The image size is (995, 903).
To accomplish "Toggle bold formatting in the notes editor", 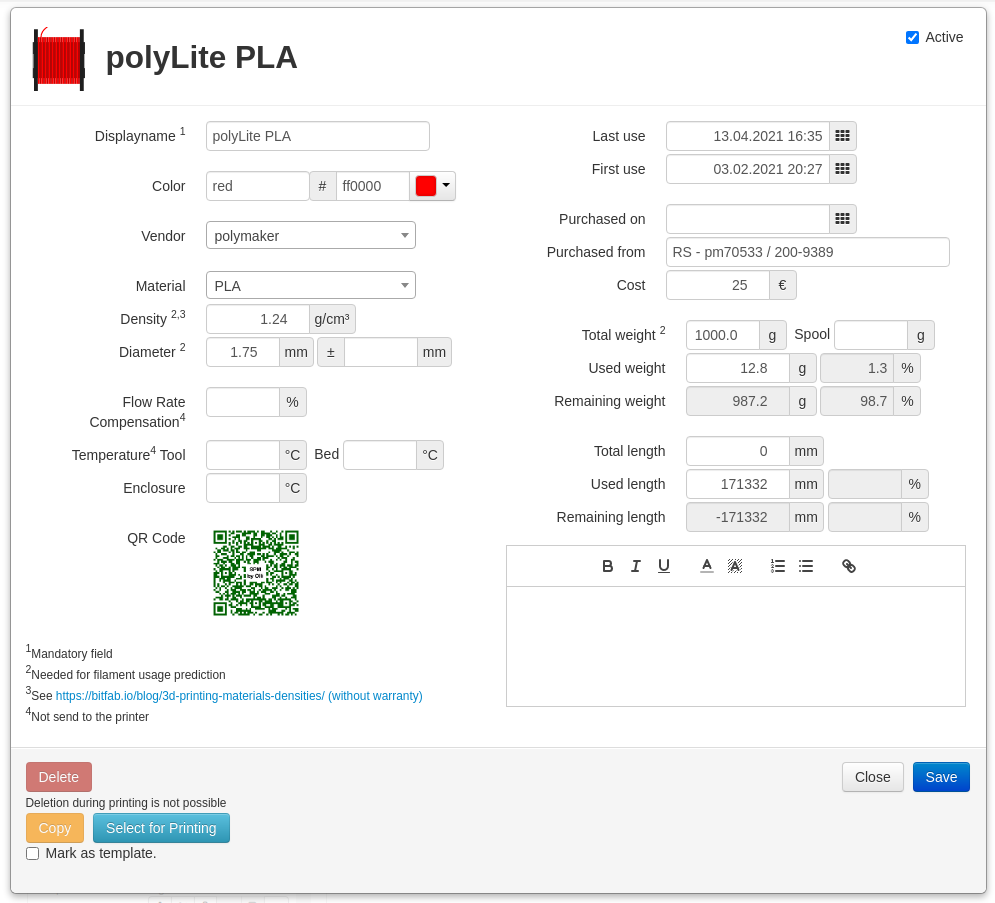I will pos(607,566).
